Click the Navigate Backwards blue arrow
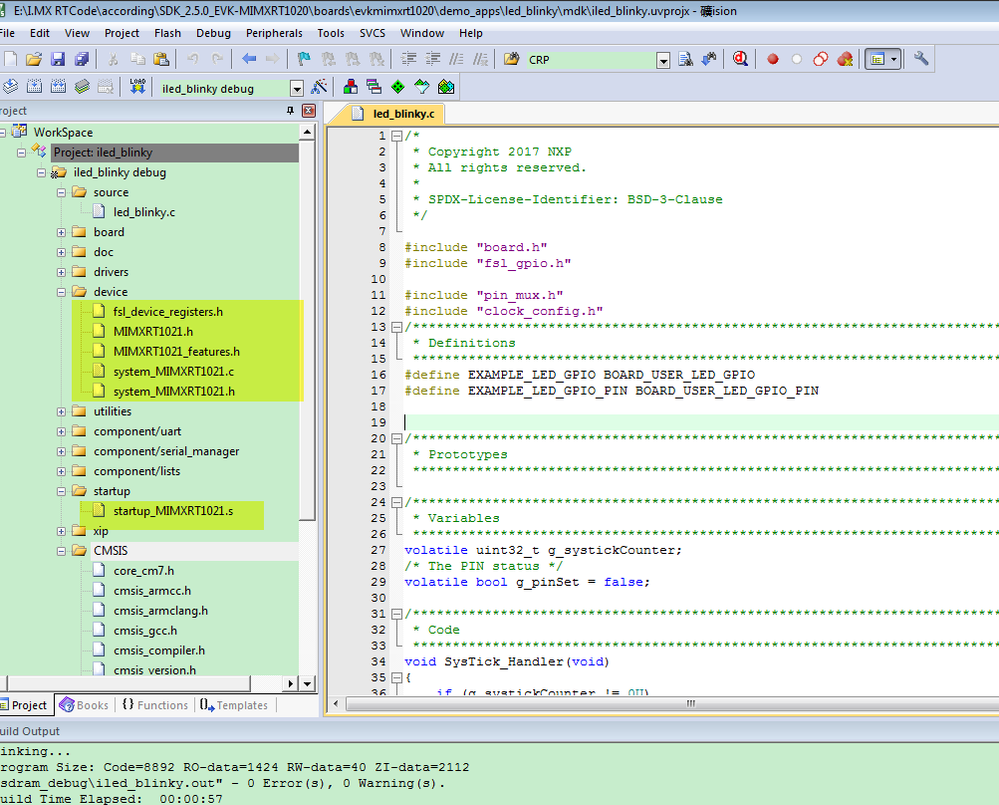 click(249, 60)
